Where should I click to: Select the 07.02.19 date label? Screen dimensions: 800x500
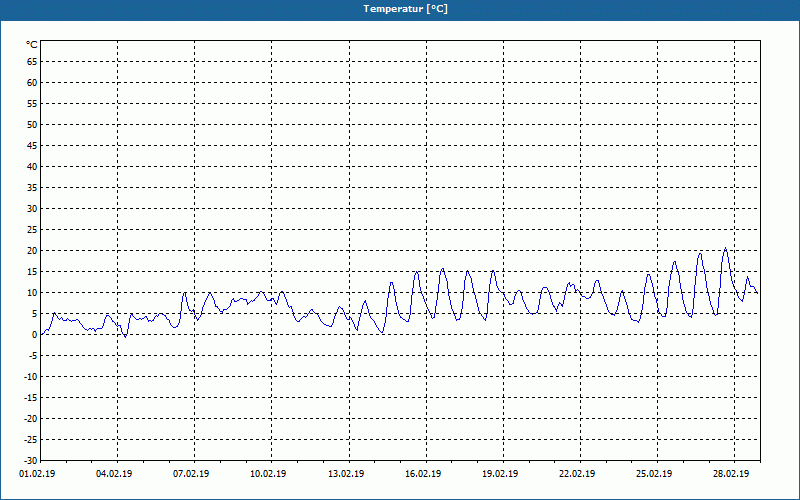(191, 473)
